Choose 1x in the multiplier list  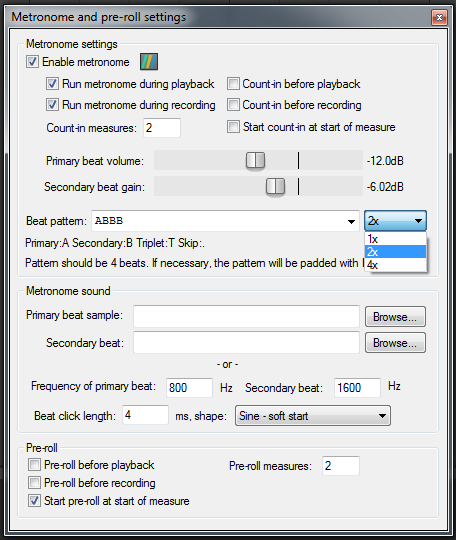pos(395,239)
